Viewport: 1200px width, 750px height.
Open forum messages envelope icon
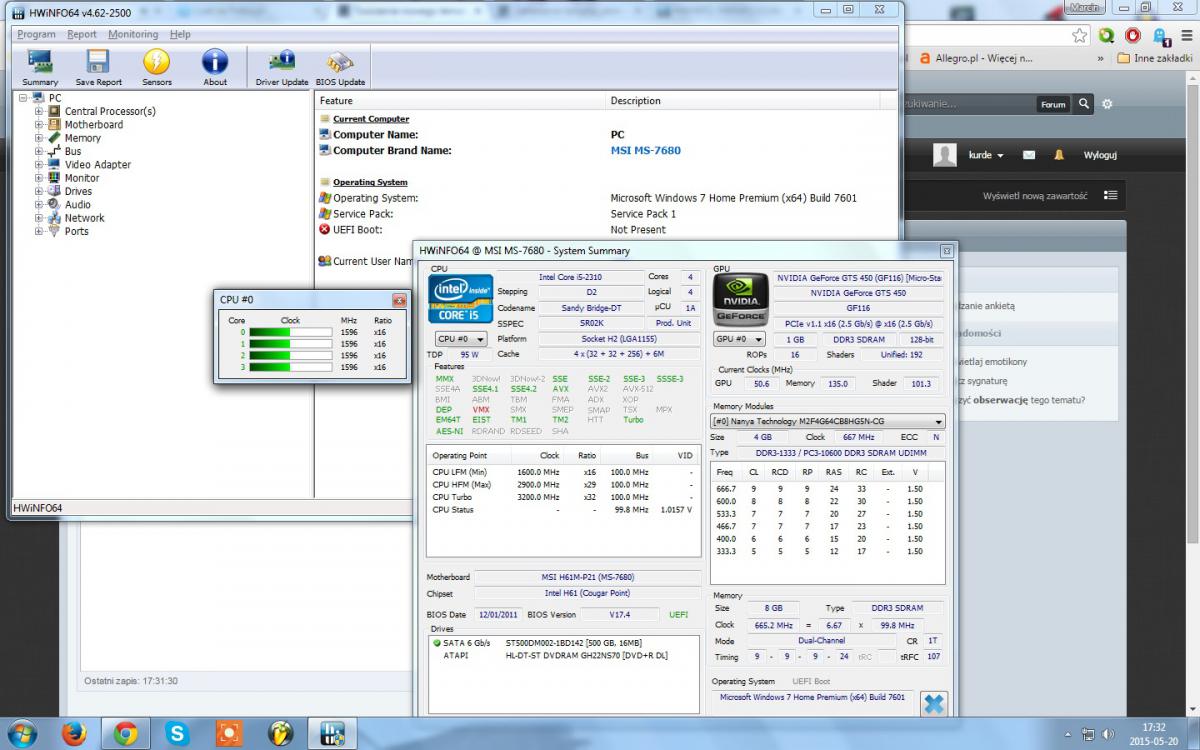[x=1029, y=155]
